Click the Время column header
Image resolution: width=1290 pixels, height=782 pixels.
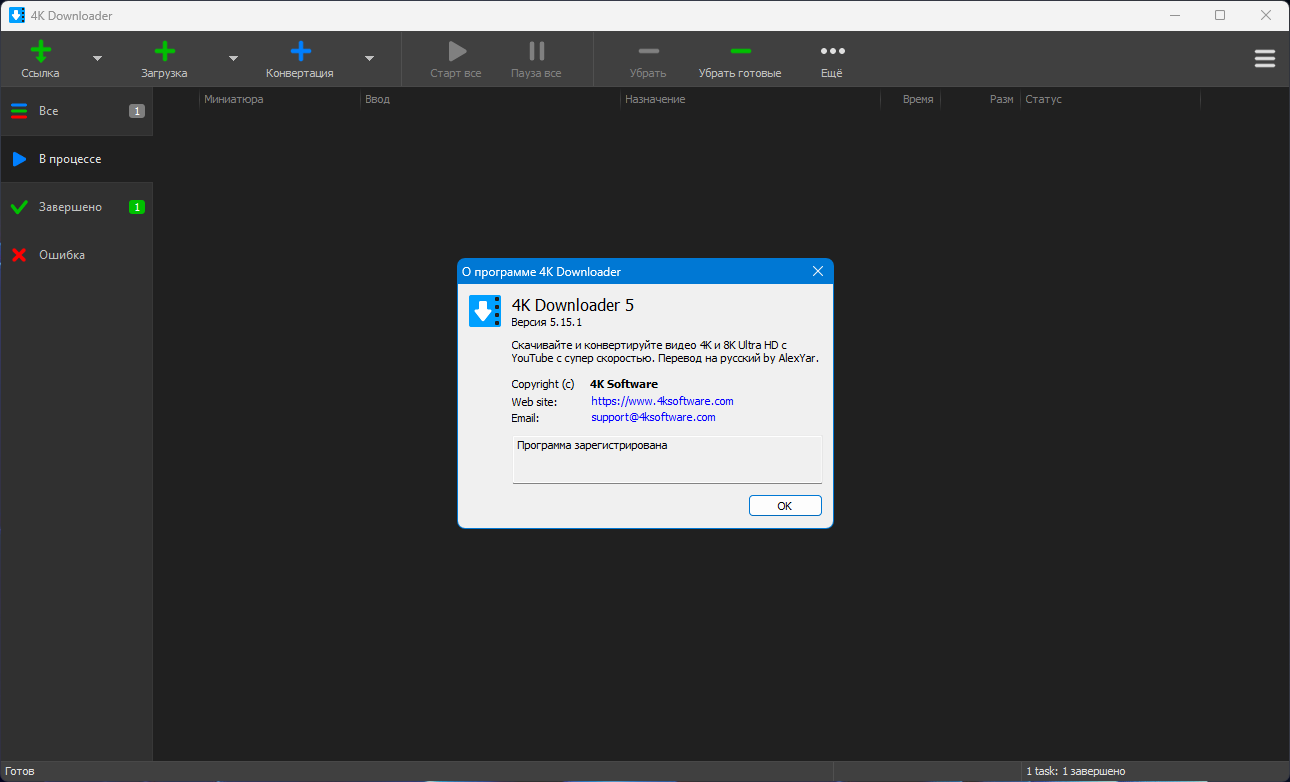(x=910, y=99)
